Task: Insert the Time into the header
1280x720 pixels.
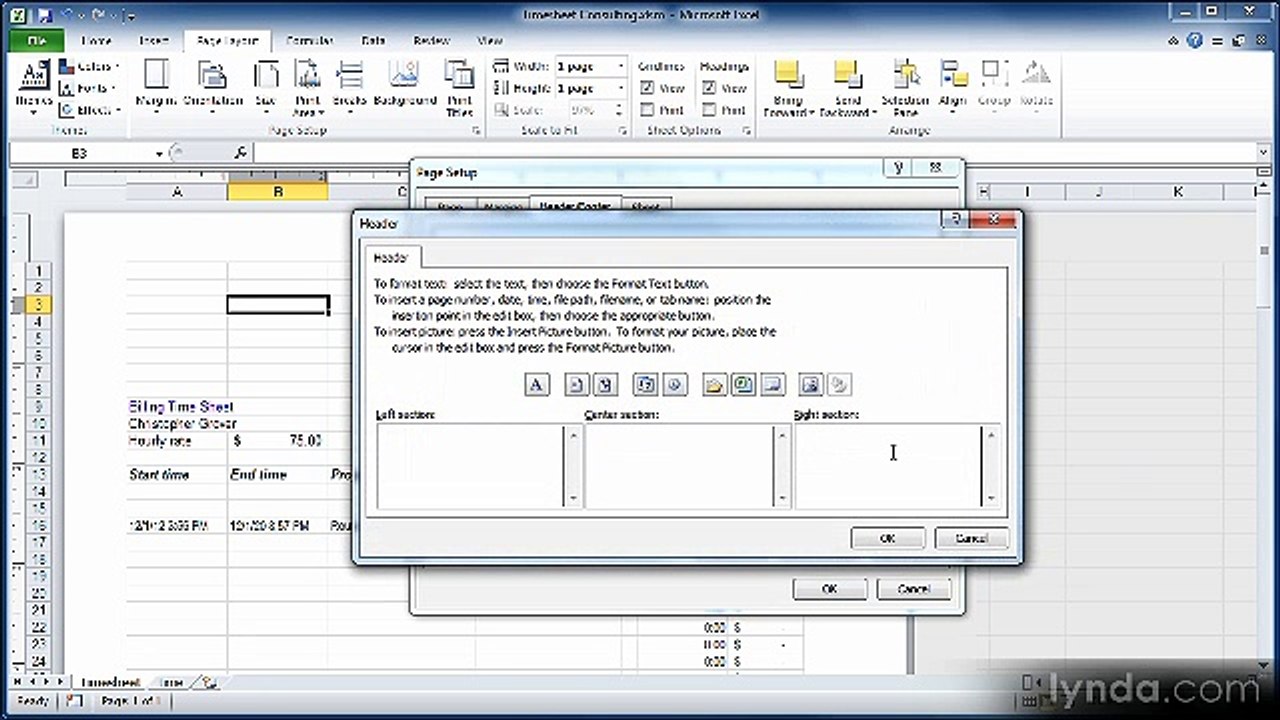Action: (674, 385)
